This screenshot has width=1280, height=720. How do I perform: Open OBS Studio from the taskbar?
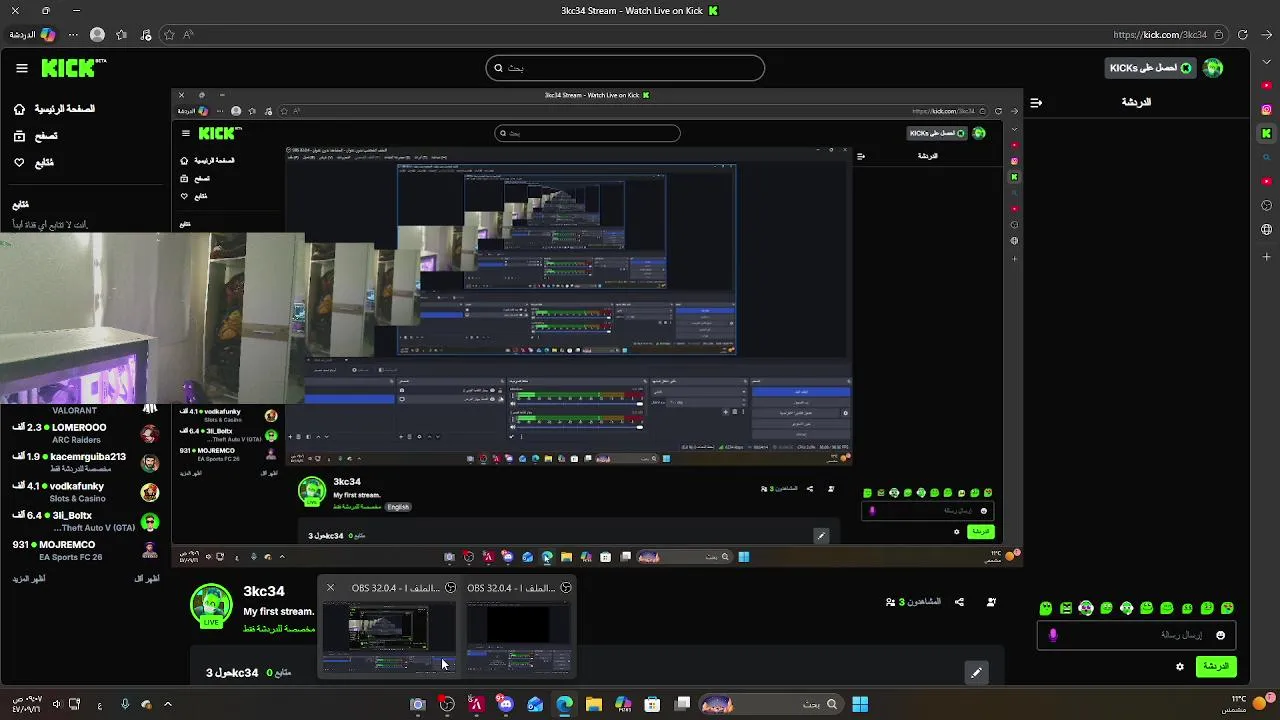pos(447,704)
